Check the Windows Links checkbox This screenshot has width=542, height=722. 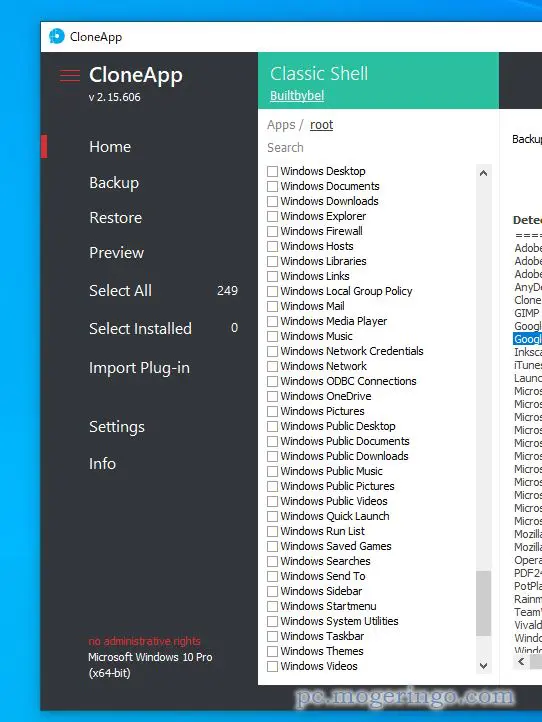point(273,276)
